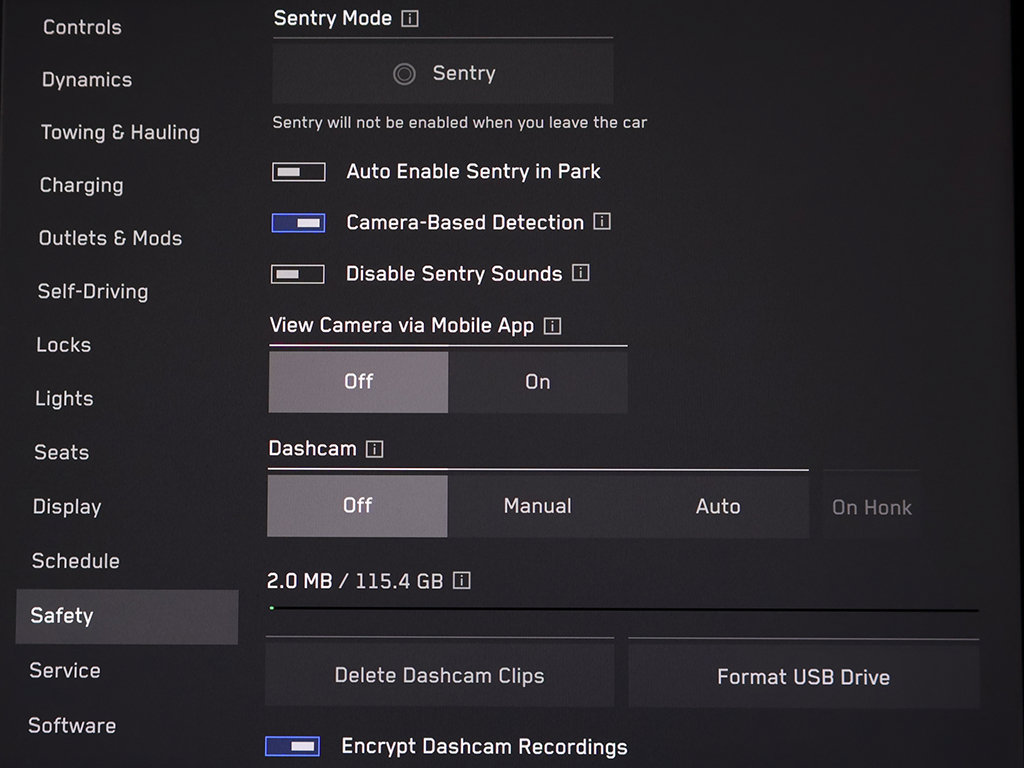Open the Schedule menu
This screenshot has height=768, width=1024.
tap(76, 561)
